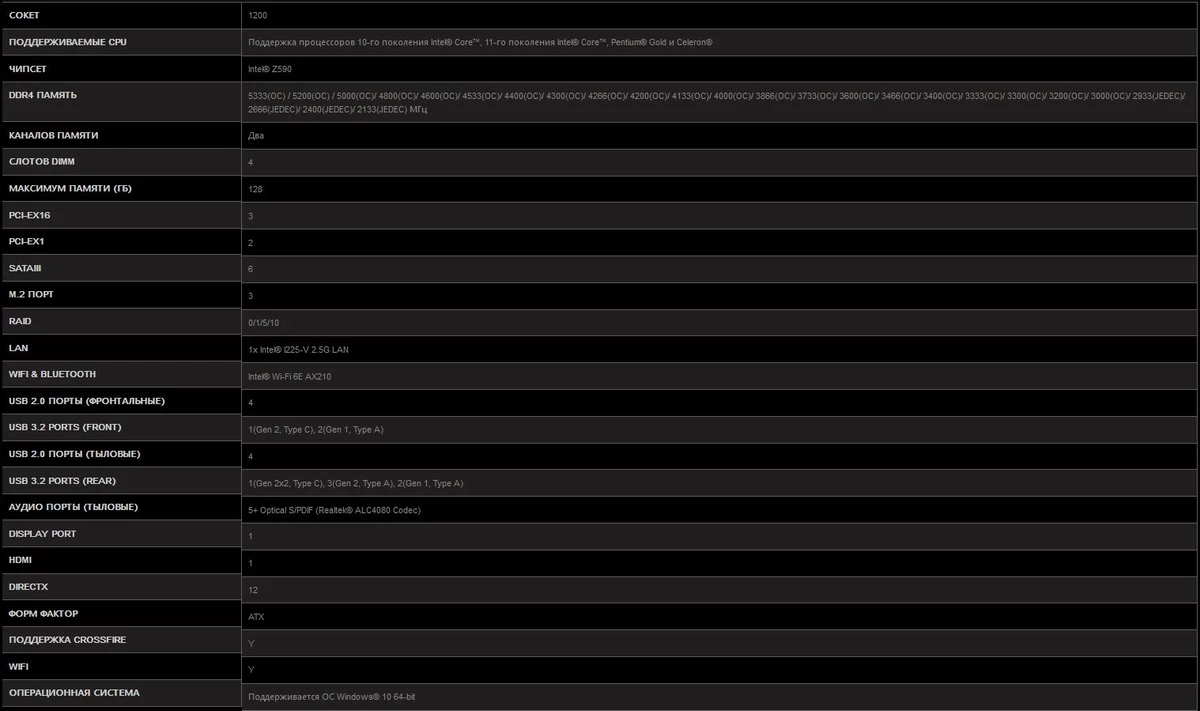1200x711 pixels.
Task: Click the 'PCI-EX1' label
Action: click(26, 241)
